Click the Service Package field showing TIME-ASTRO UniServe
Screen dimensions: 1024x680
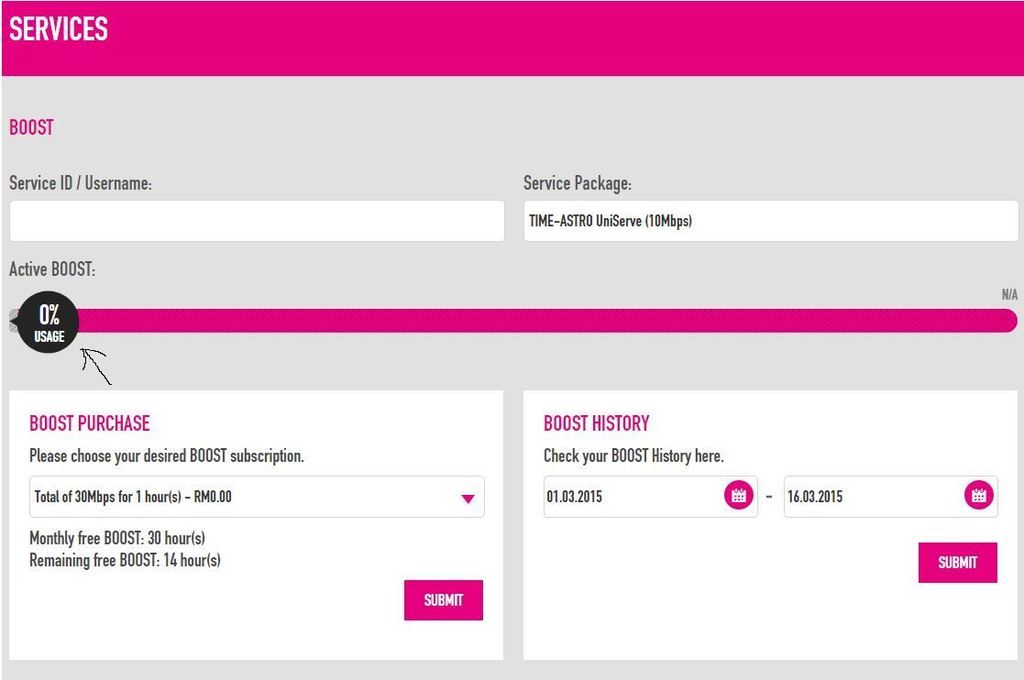pos(770,221)
